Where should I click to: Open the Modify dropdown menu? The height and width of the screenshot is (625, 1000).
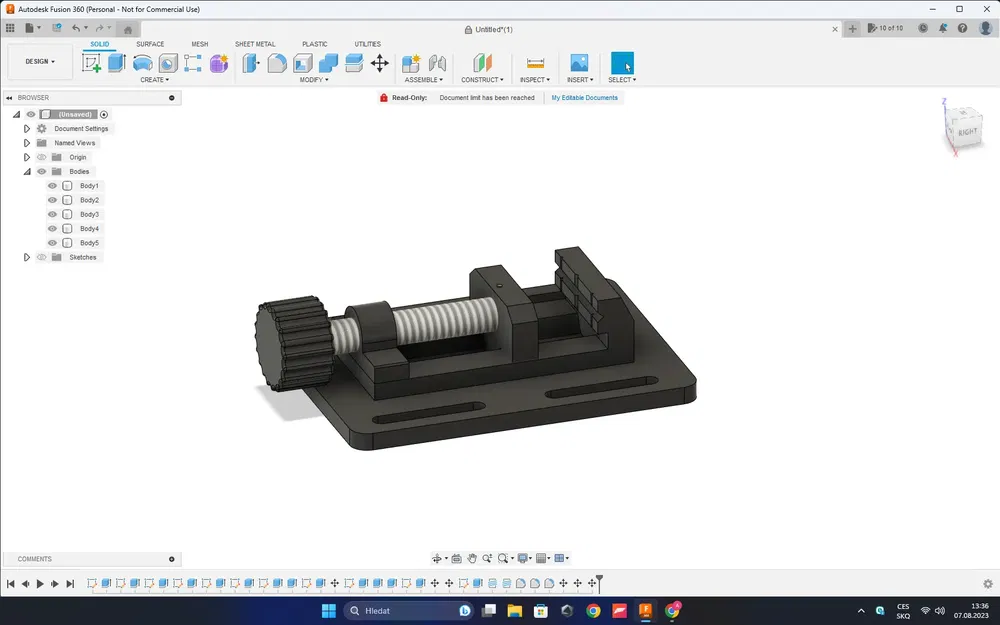[313, 80]
